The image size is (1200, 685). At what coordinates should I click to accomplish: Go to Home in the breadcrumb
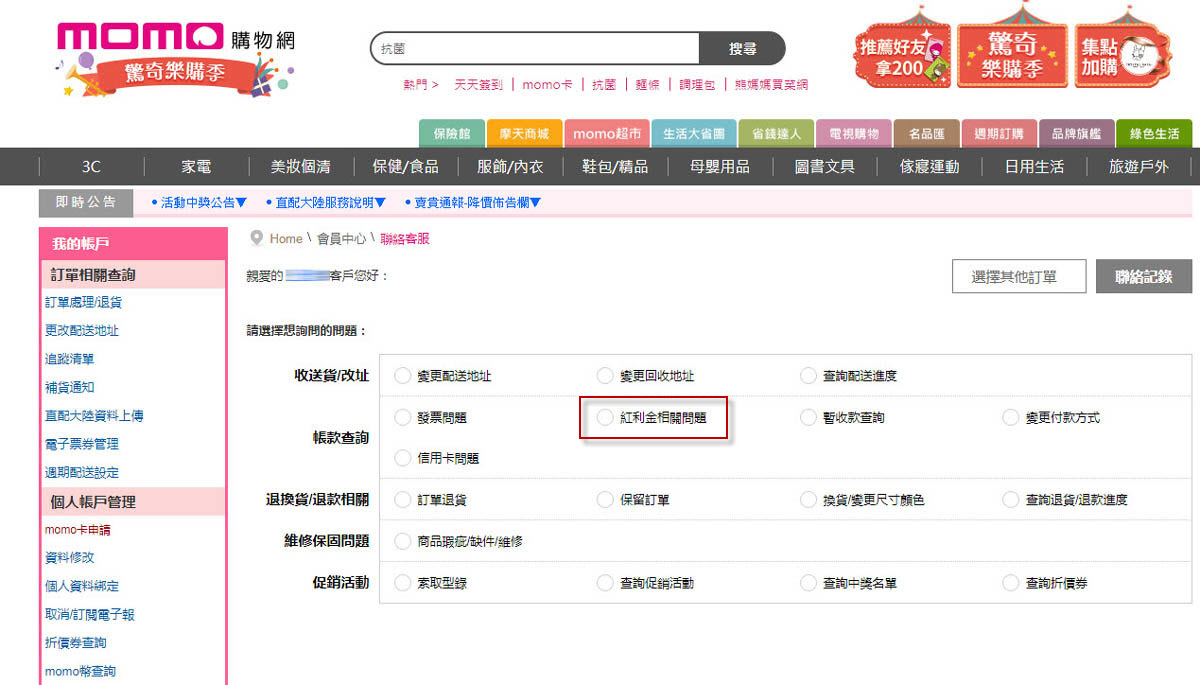[286, 239]
